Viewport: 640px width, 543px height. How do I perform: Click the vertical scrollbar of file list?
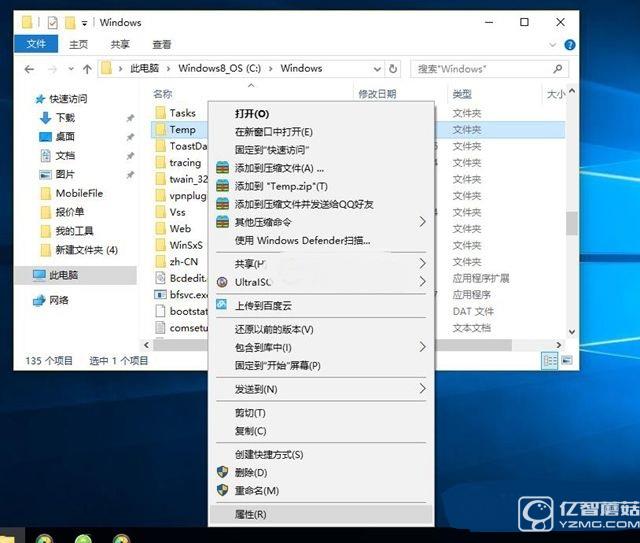coord(571,222)
